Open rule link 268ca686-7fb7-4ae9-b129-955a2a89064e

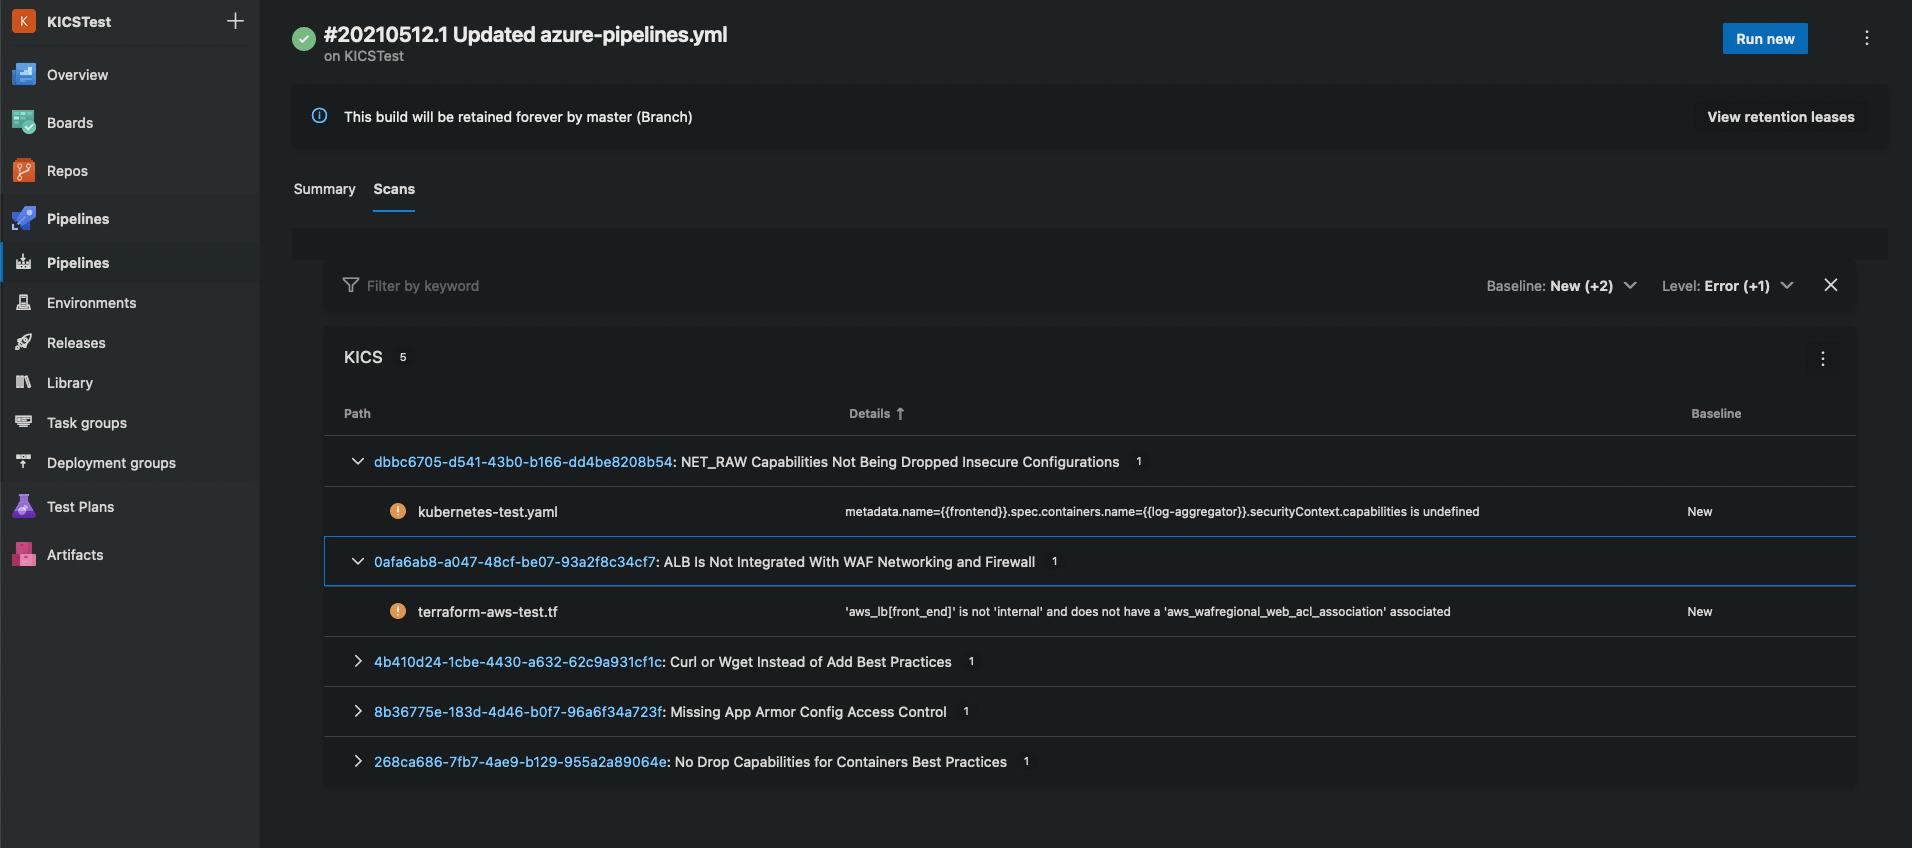click(520, 762)
